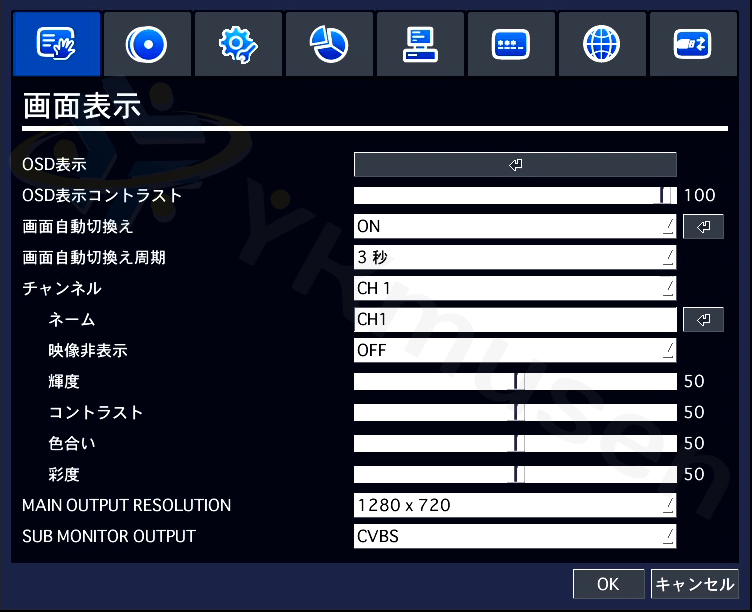Open the computer terminal icon tab
This screenshot has height=612, width=752.
[x=420, y=45]
